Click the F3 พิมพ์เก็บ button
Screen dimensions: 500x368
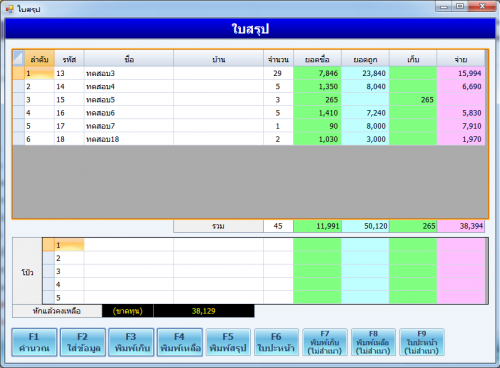[131, 342]
